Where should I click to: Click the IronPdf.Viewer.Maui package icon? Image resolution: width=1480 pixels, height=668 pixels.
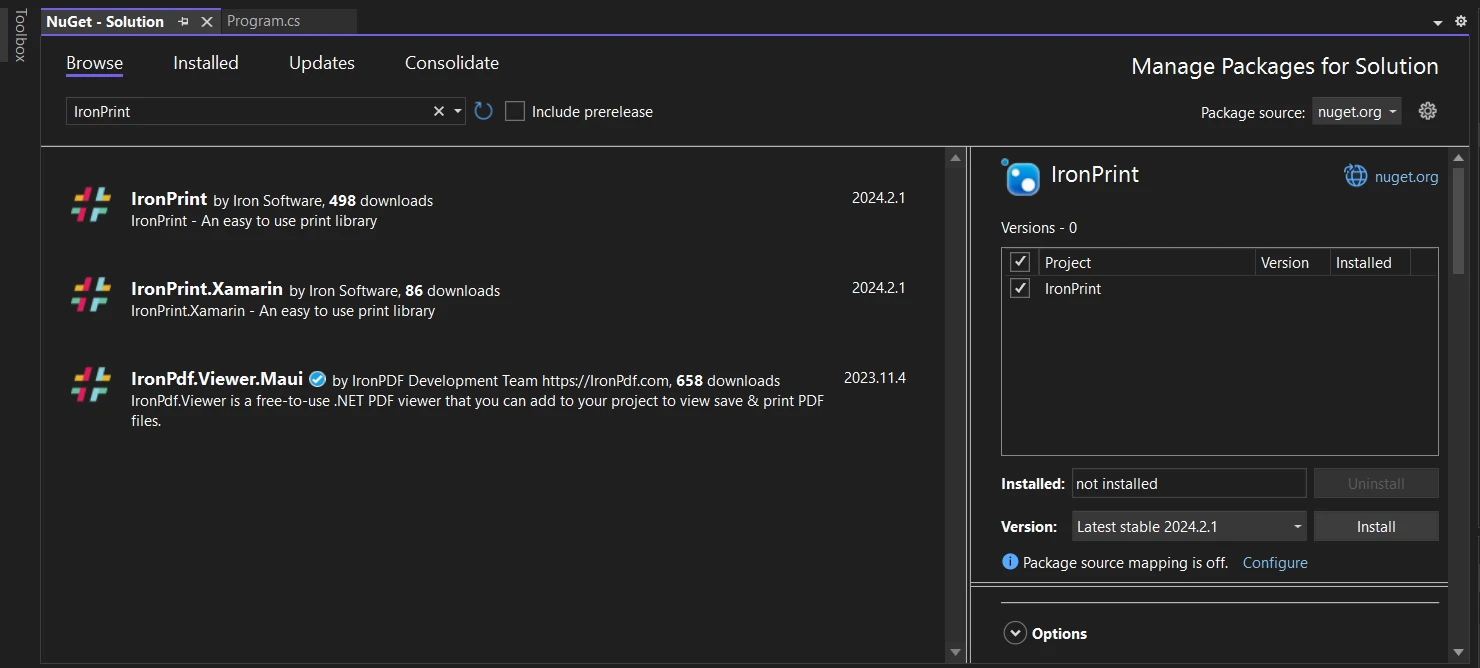coord(91,384)
